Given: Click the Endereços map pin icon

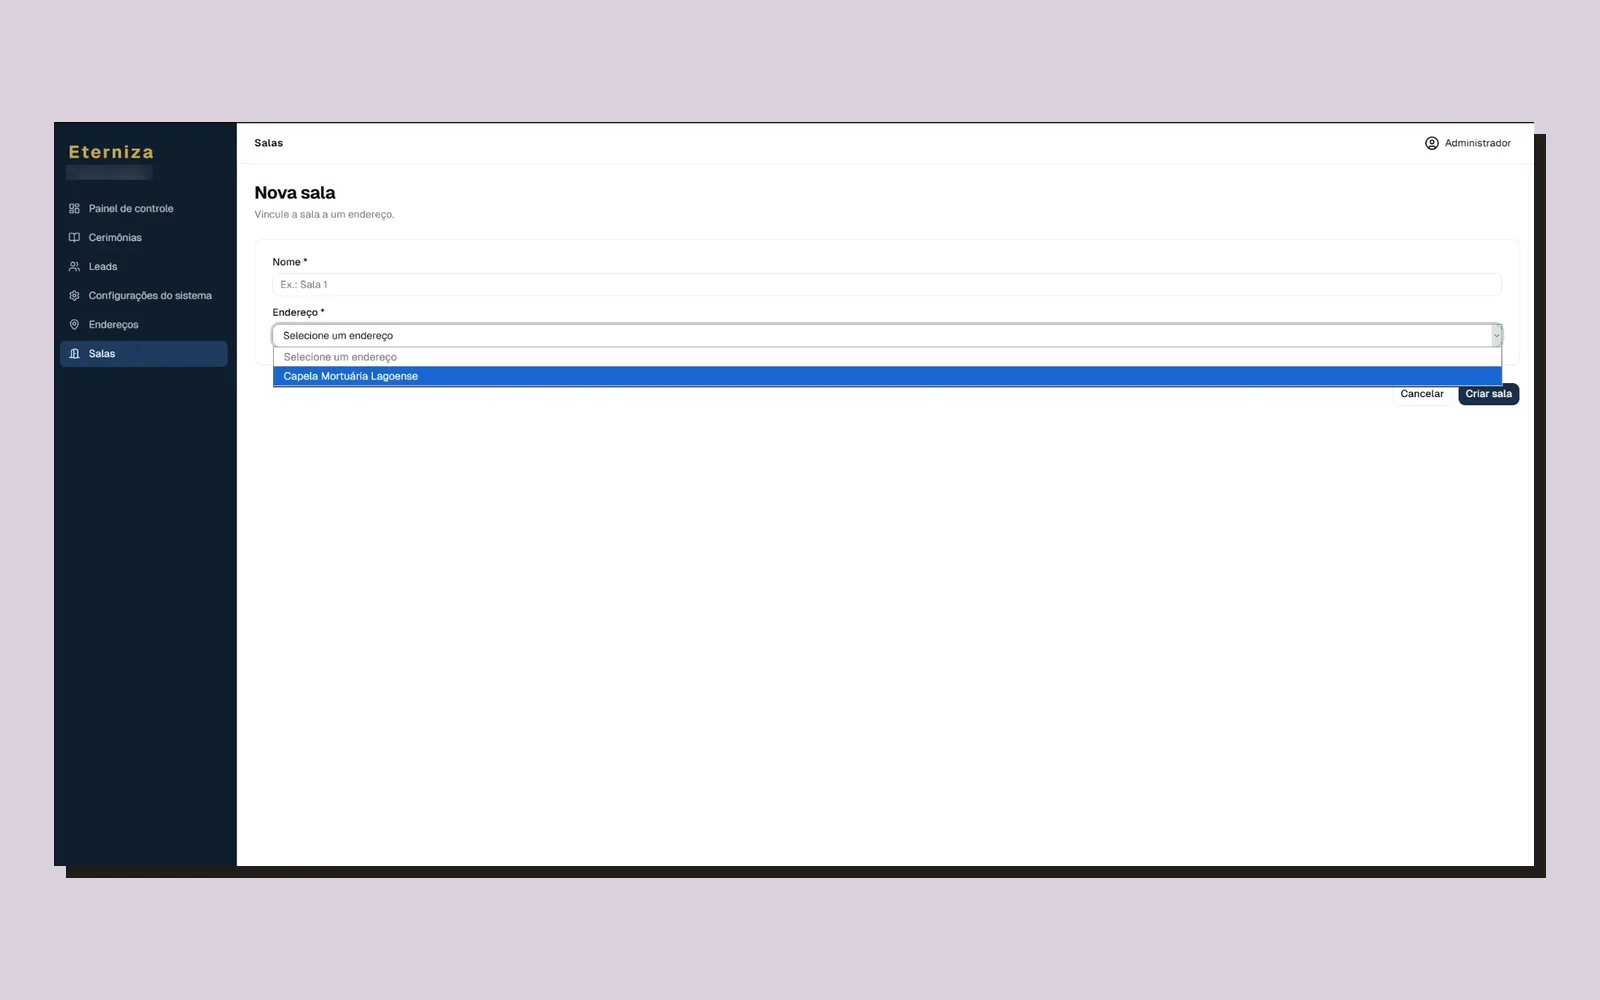Looking at the screenshot, I should coord(74,325).
